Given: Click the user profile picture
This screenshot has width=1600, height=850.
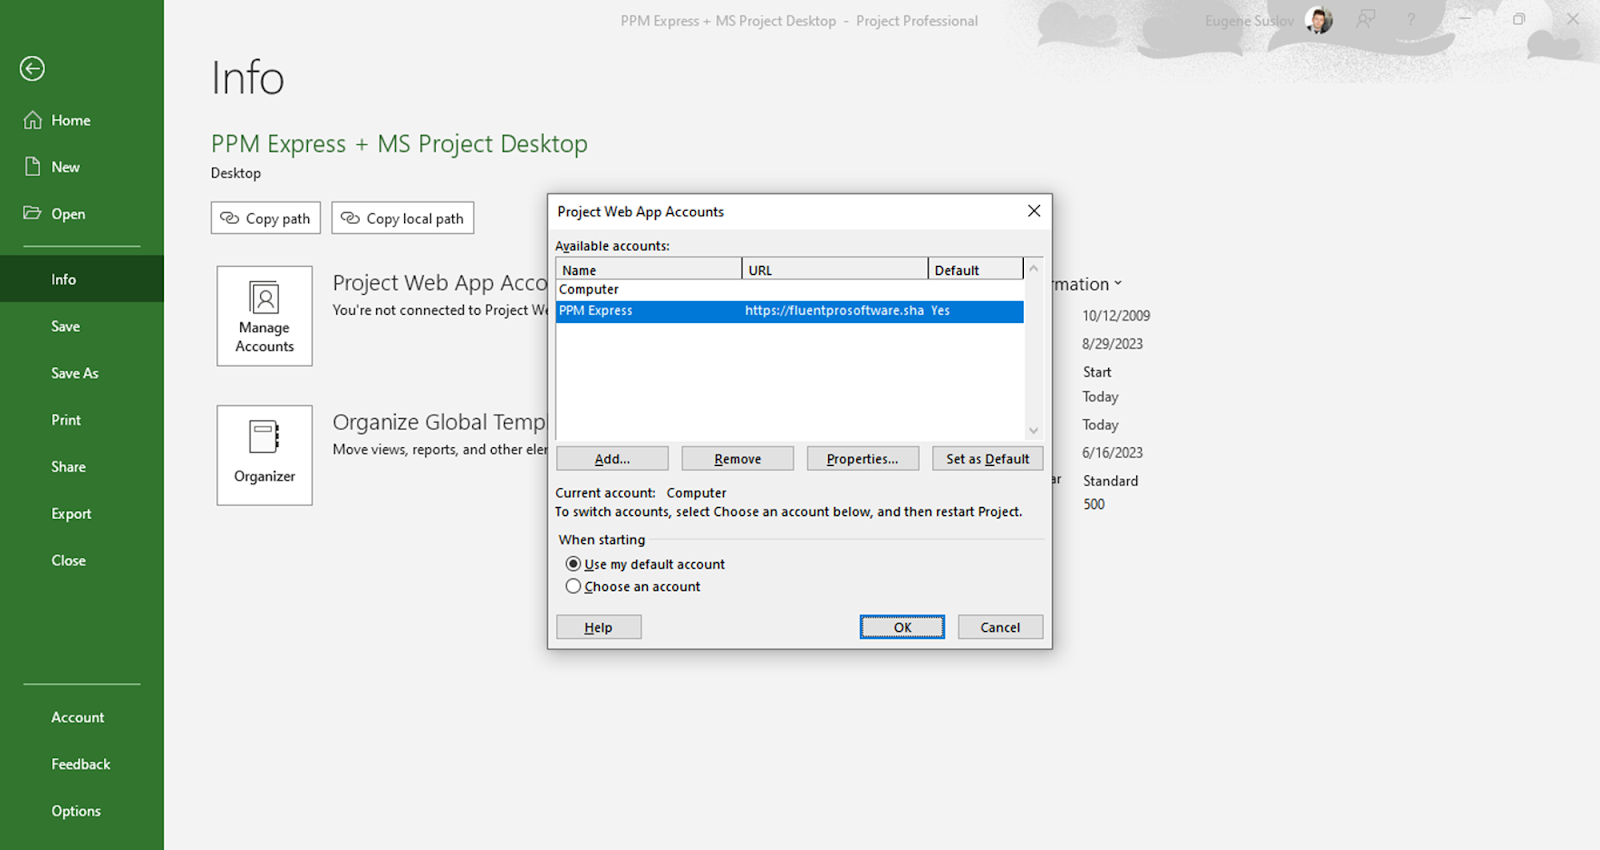Looking at the screenshot, I should coord(1319,20).
